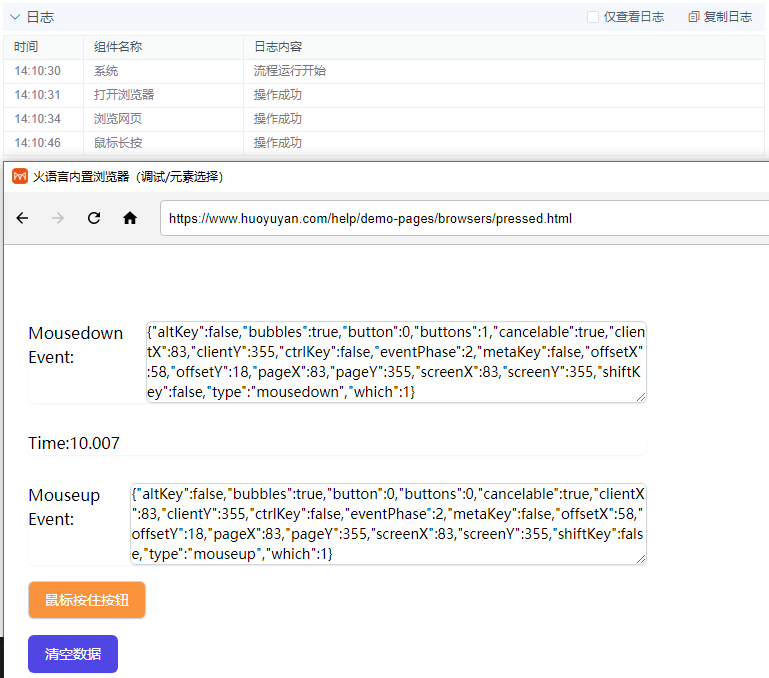Go to browser home page icon

pyautogui.click(x=130, y=218)
